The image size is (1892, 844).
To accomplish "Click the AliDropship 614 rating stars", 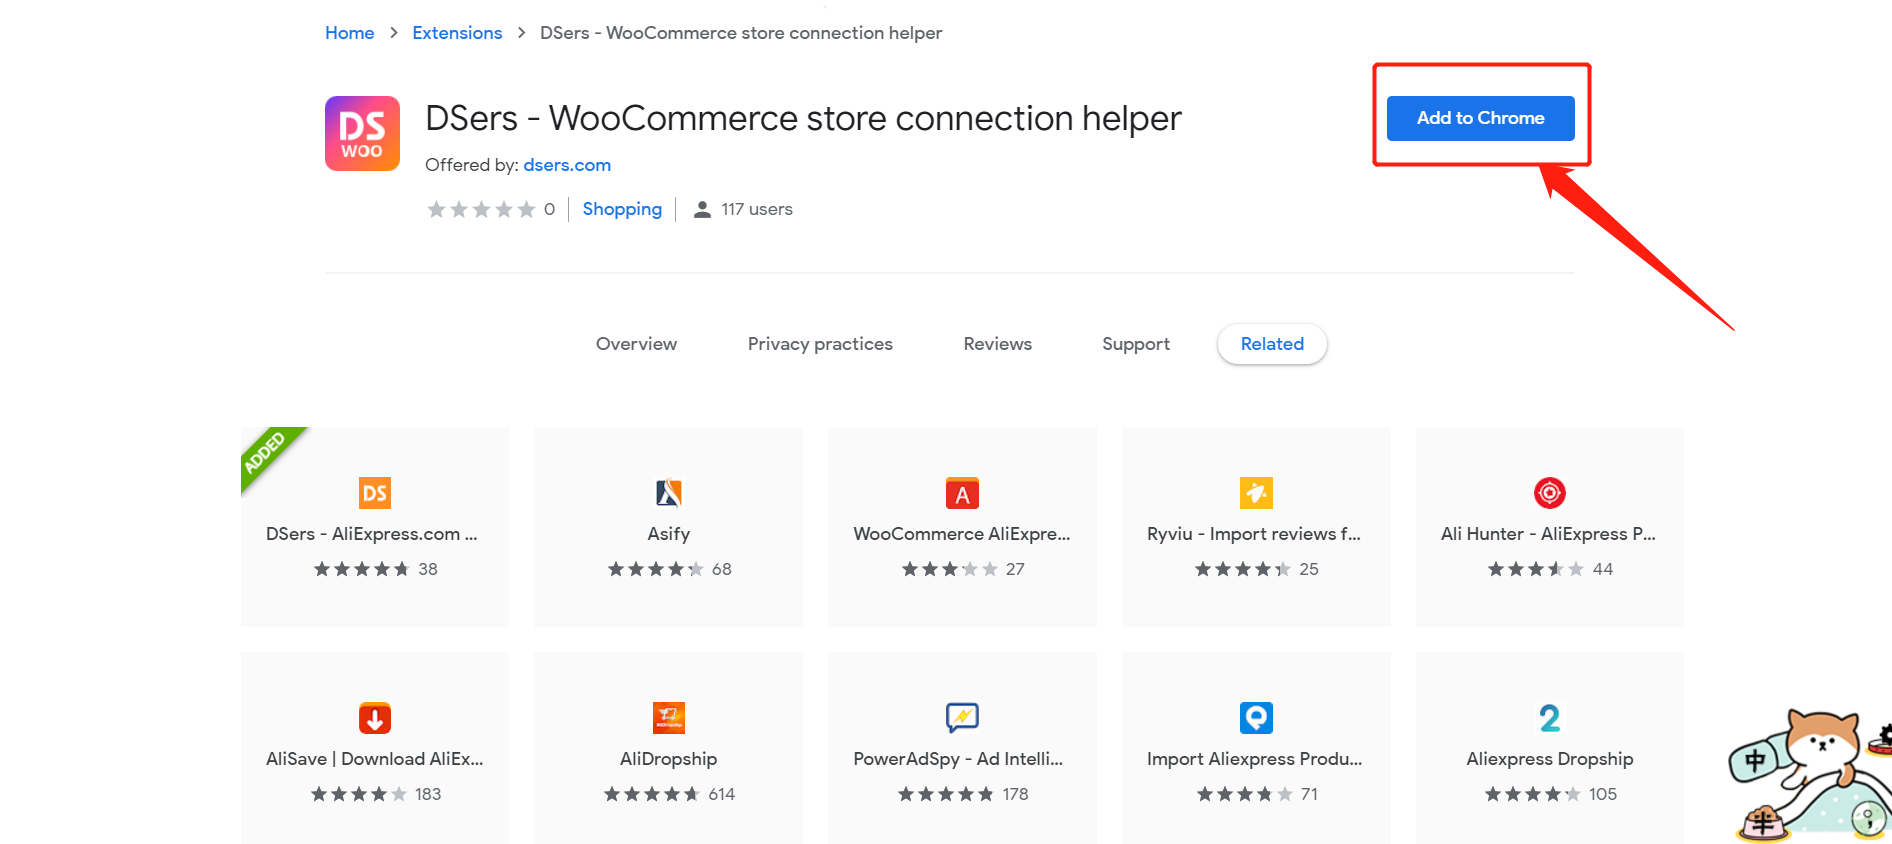I will click(652, 794).
